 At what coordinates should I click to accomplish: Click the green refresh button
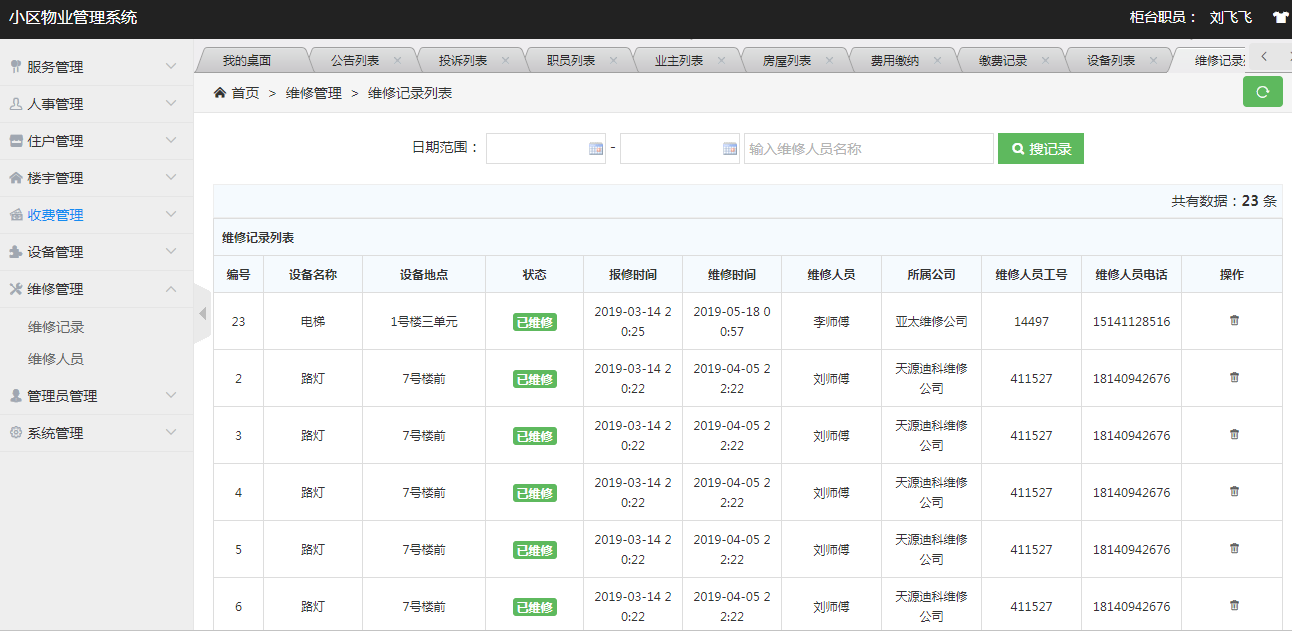[1262, 92]
